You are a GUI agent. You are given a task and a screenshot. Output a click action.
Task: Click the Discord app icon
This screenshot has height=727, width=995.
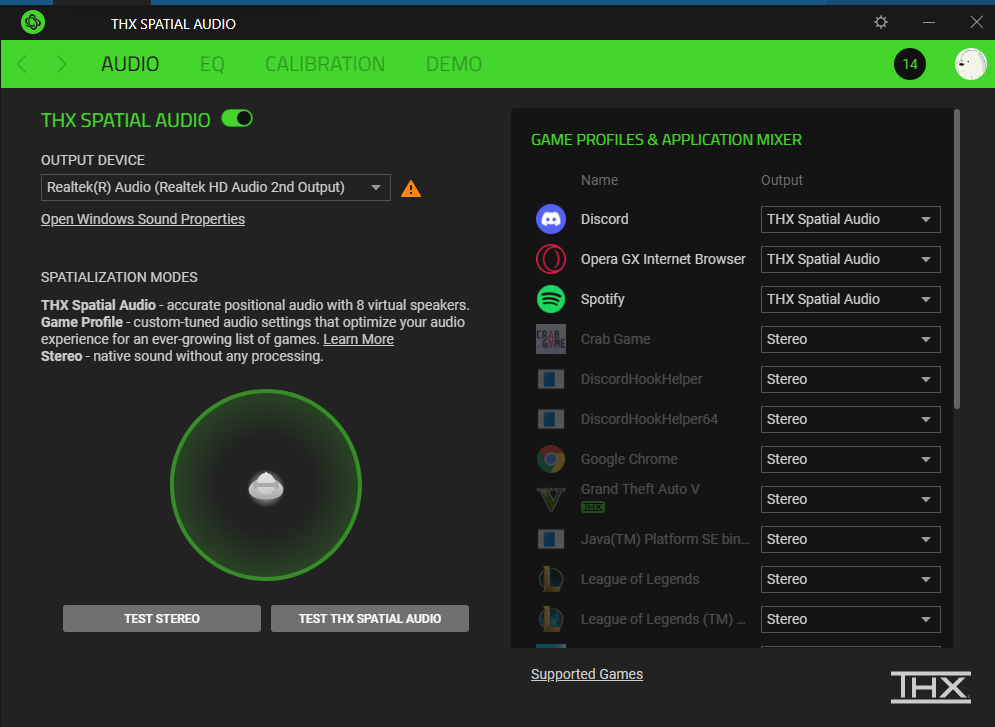click(x=551, y=219)
